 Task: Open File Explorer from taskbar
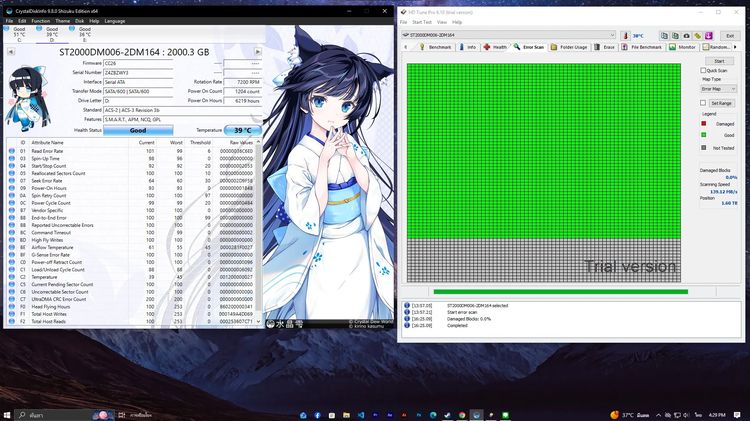tap(346, 415)
